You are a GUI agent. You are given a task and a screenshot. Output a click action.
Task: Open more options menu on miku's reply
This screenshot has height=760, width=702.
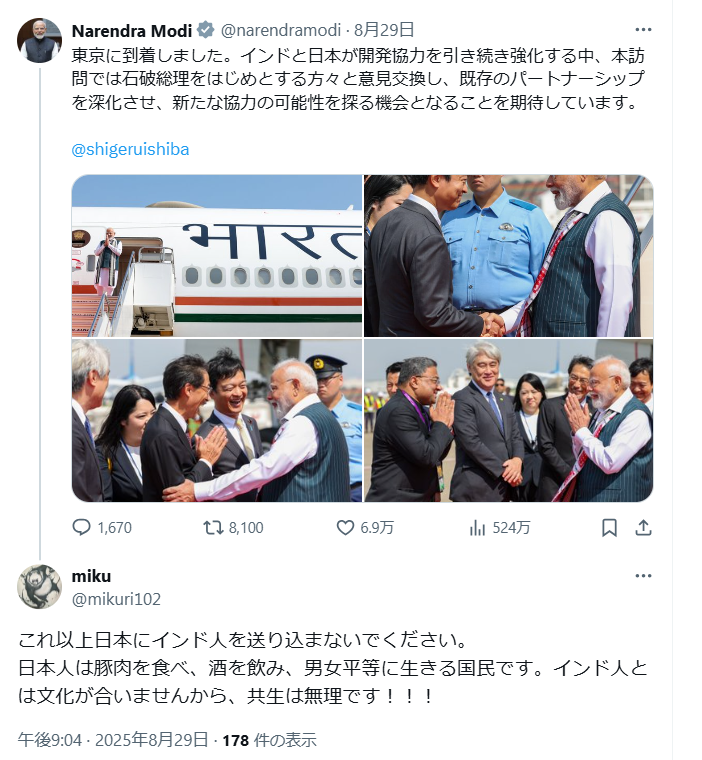(x=643, y=576)
